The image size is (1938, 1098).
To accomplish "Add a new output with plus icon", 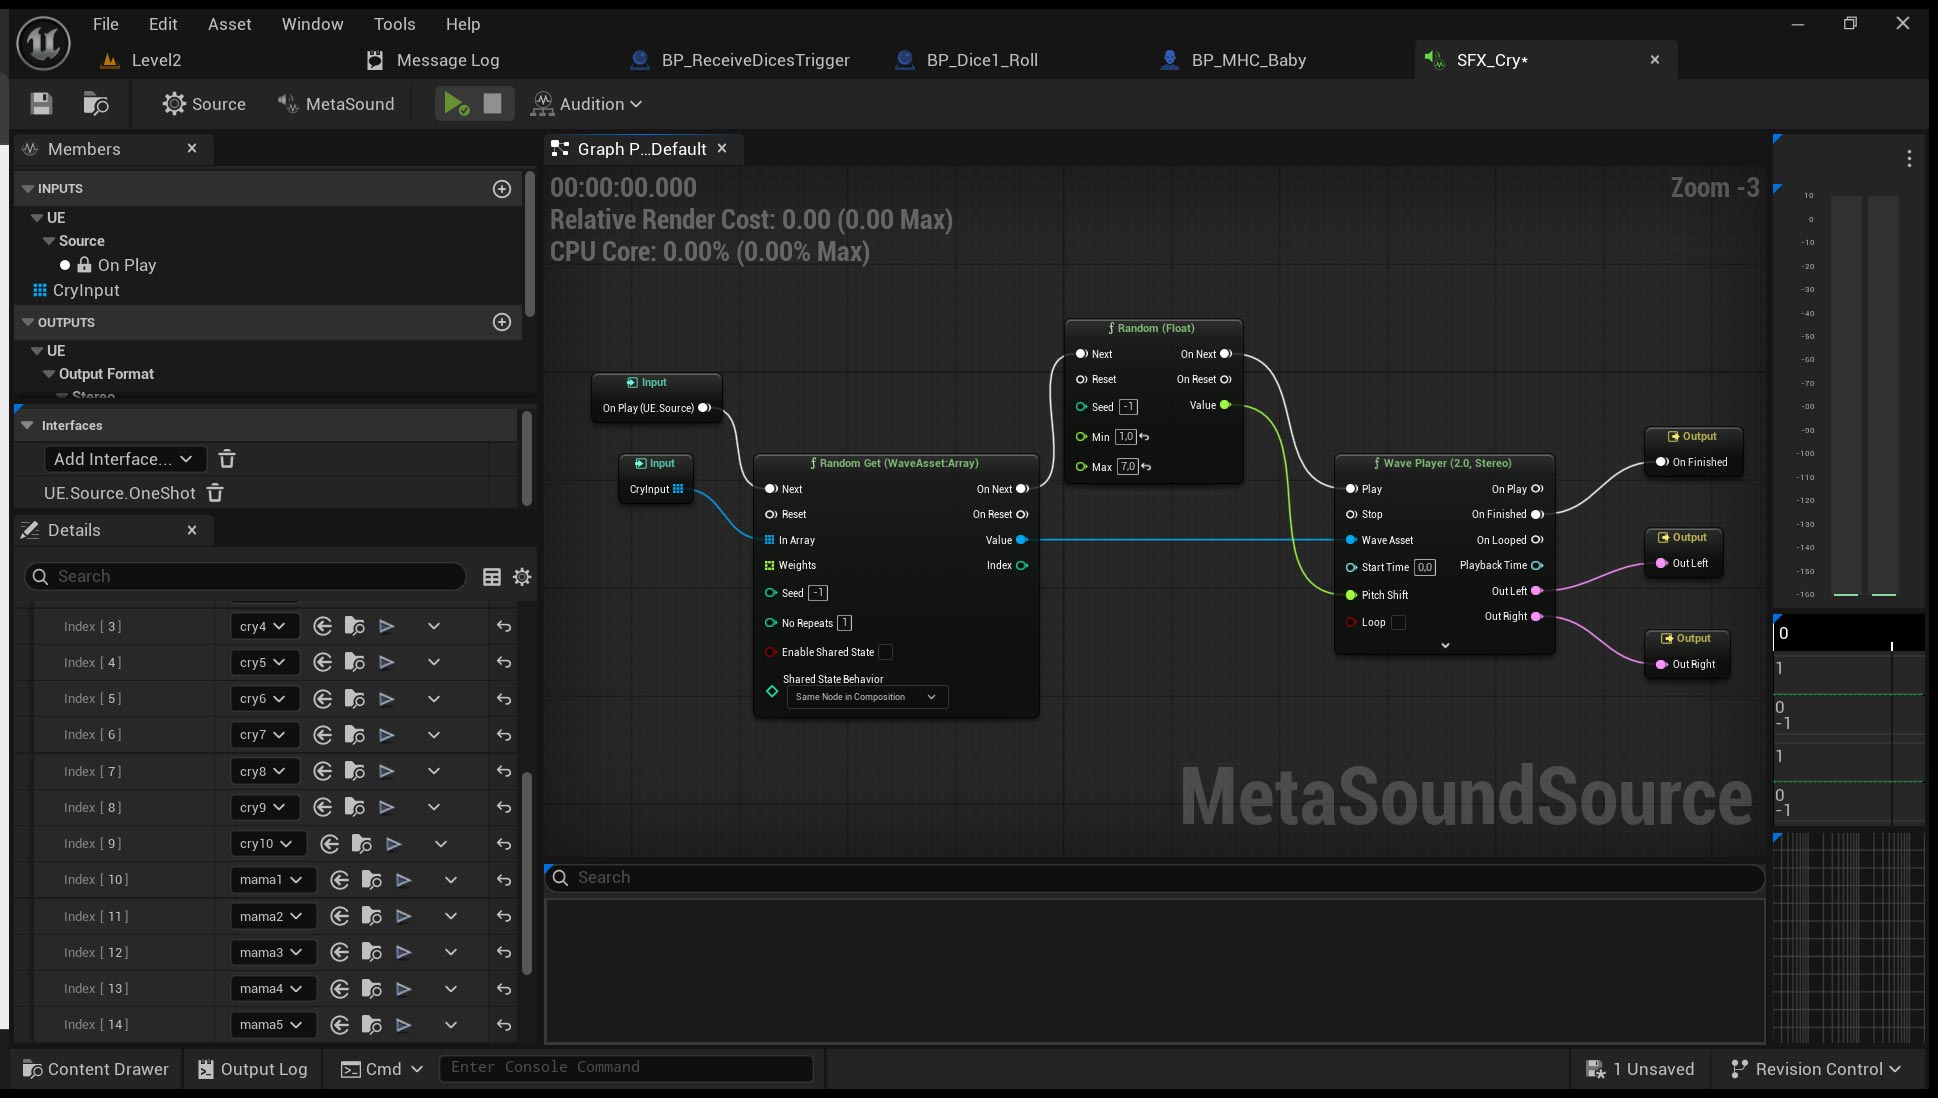I will (502, 322).
